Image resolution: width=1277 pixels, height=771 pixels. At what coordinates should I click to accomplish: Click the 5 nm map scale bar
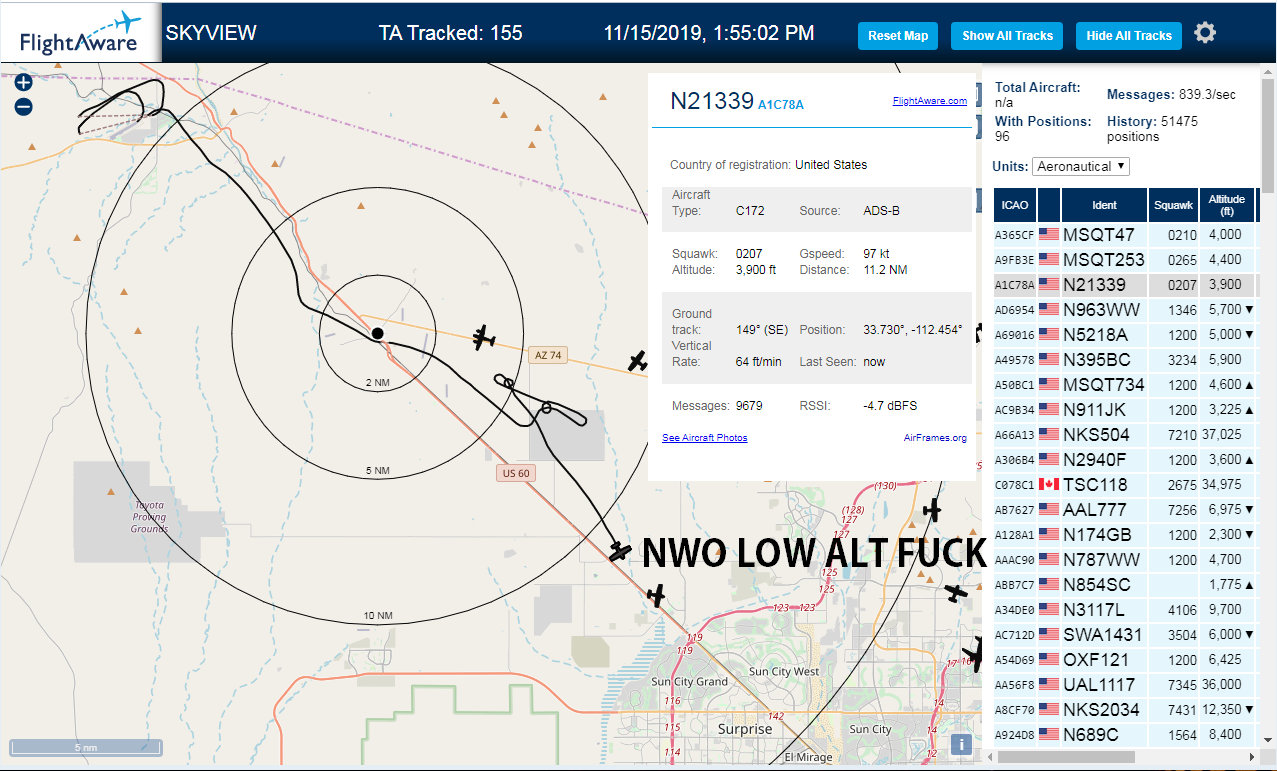tap(86, 747)
